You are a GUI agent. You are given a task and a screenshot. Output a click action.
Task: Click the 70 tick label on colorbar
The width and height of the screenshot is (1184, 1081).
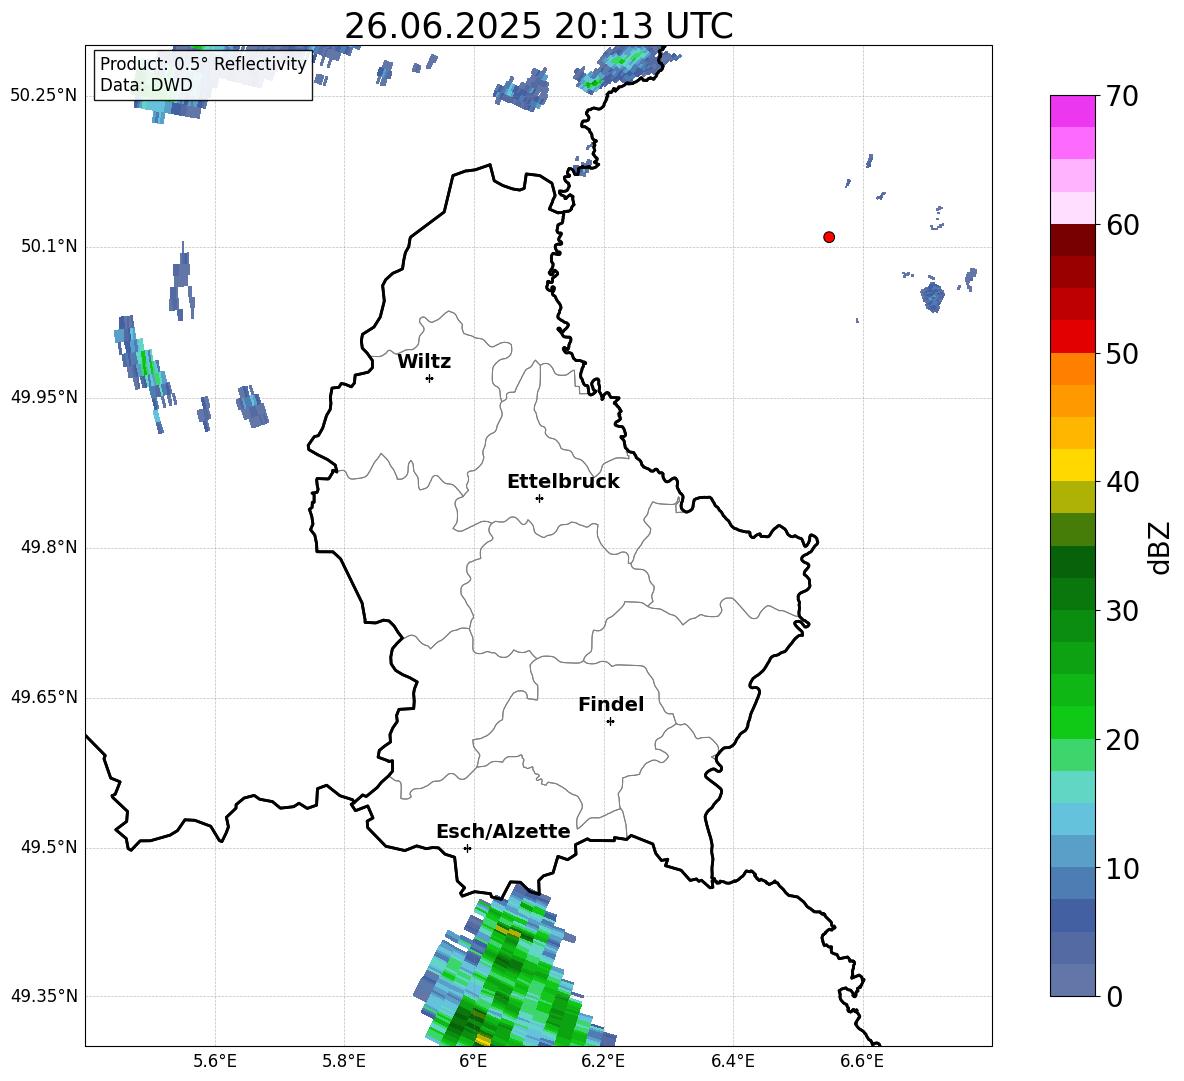(x=1121, y=97)
